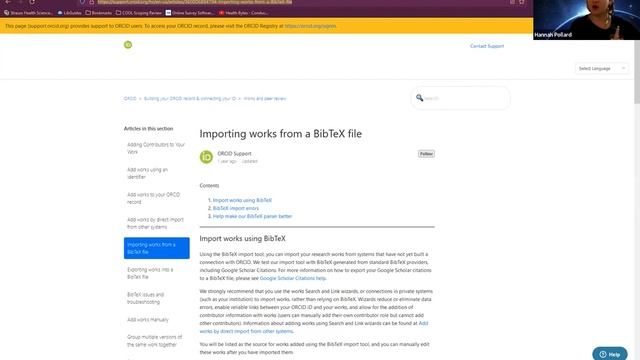The width and height of the screenshot is (640, 360).
Task: Open 'Google Scholar Citations help' link
Action: (x=293, y=278)
